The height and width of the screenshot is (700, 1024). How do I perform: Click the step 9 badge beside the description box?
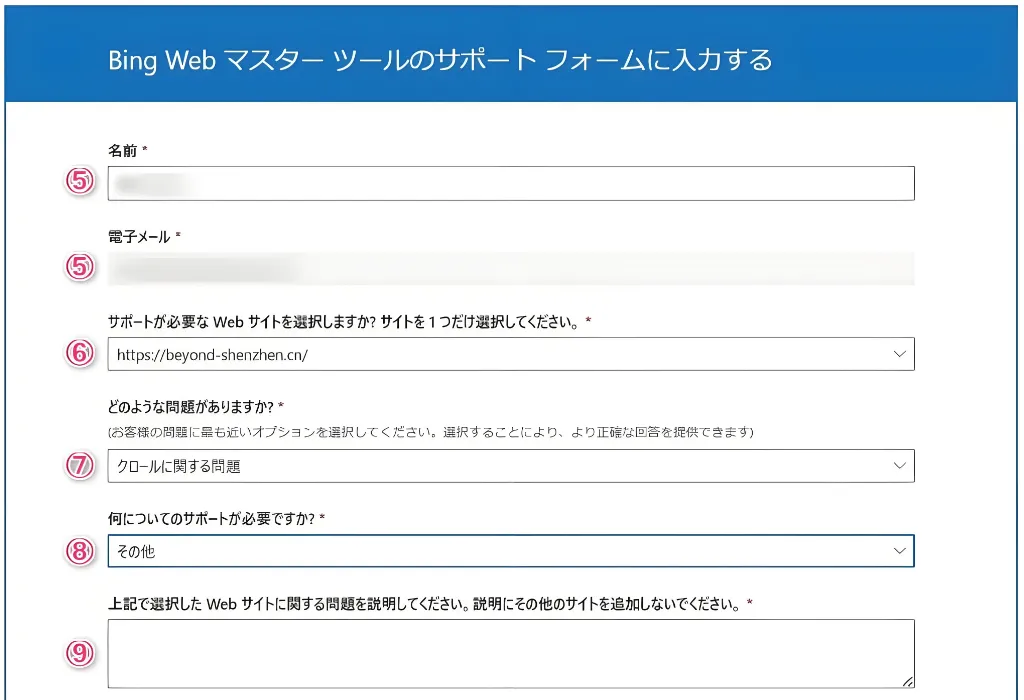80,653
